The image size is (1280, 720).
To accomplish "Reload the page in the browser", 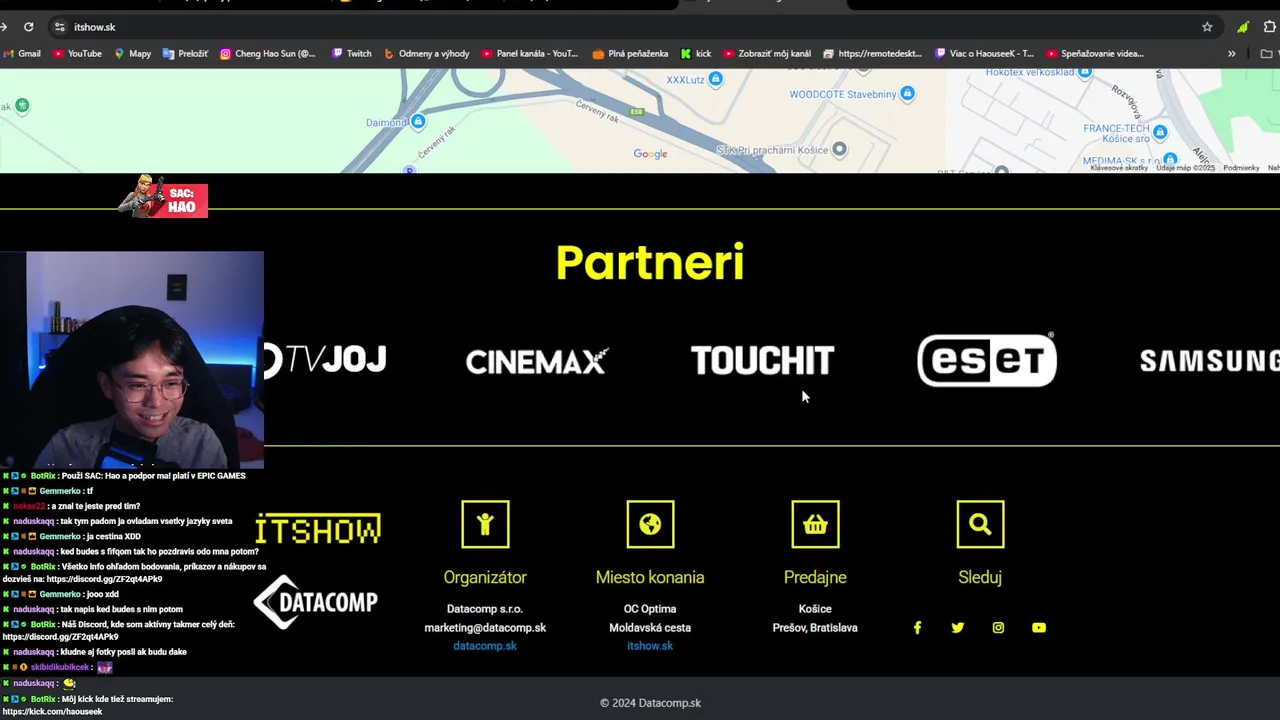I will click(28, 27).
